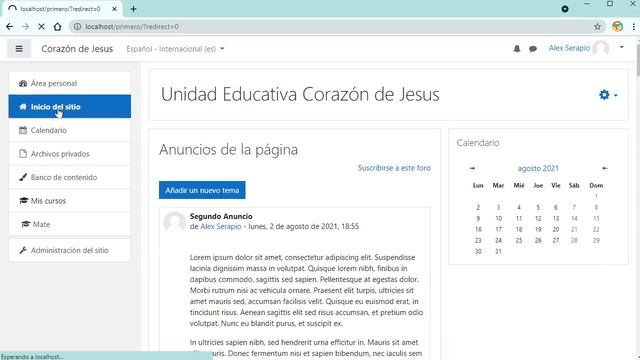Go to Área personal

click(x=70, y=83)
